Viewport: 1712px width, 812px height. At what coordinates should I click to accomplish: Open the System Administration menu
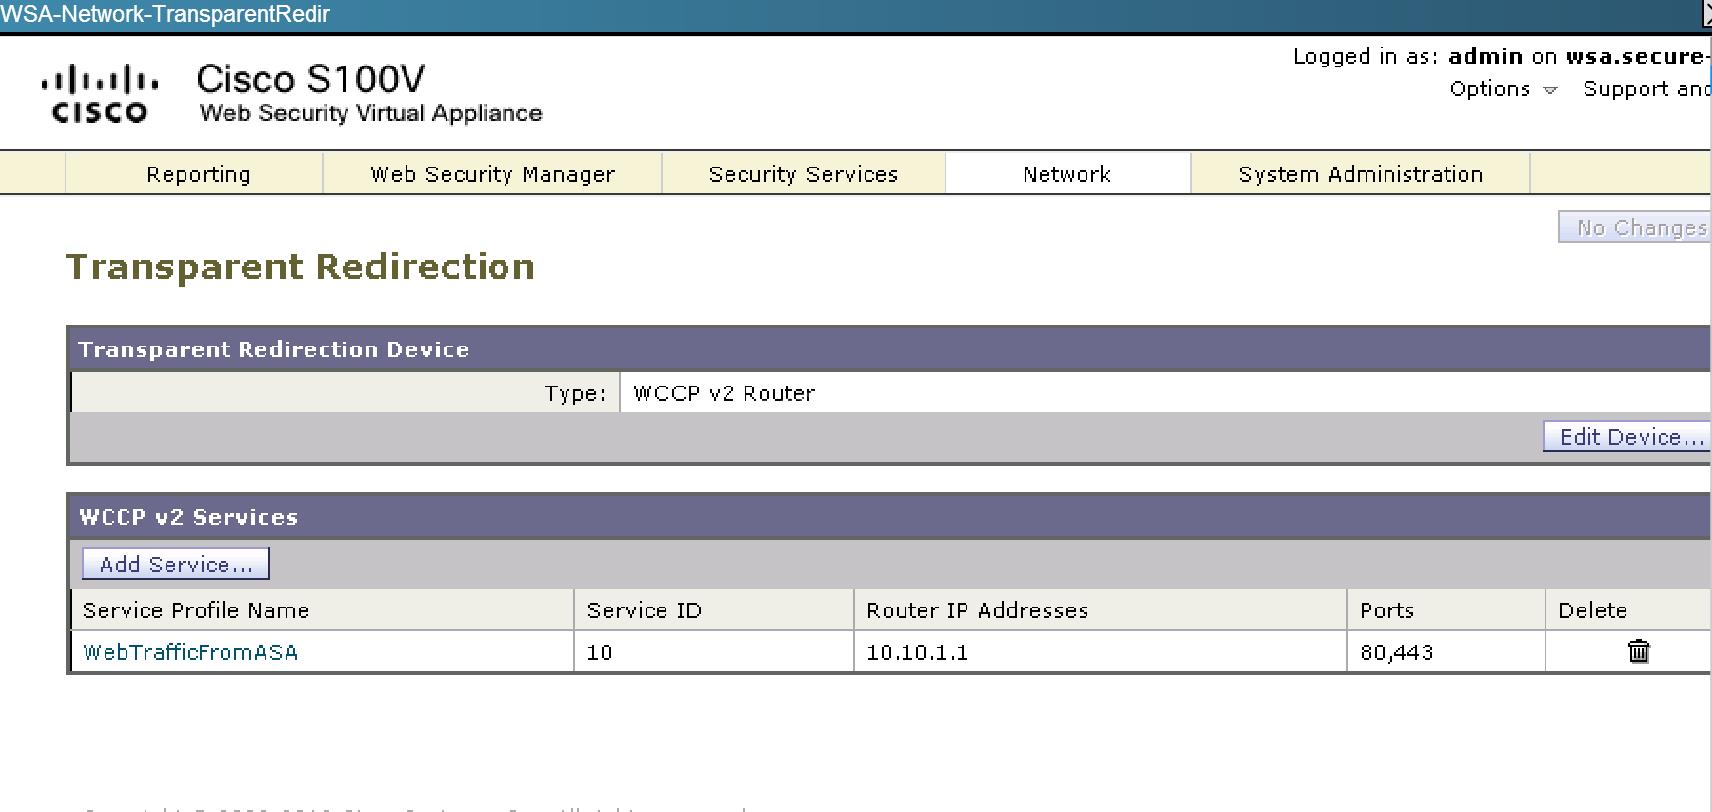pyautogui.click(x=1360, y=174)
